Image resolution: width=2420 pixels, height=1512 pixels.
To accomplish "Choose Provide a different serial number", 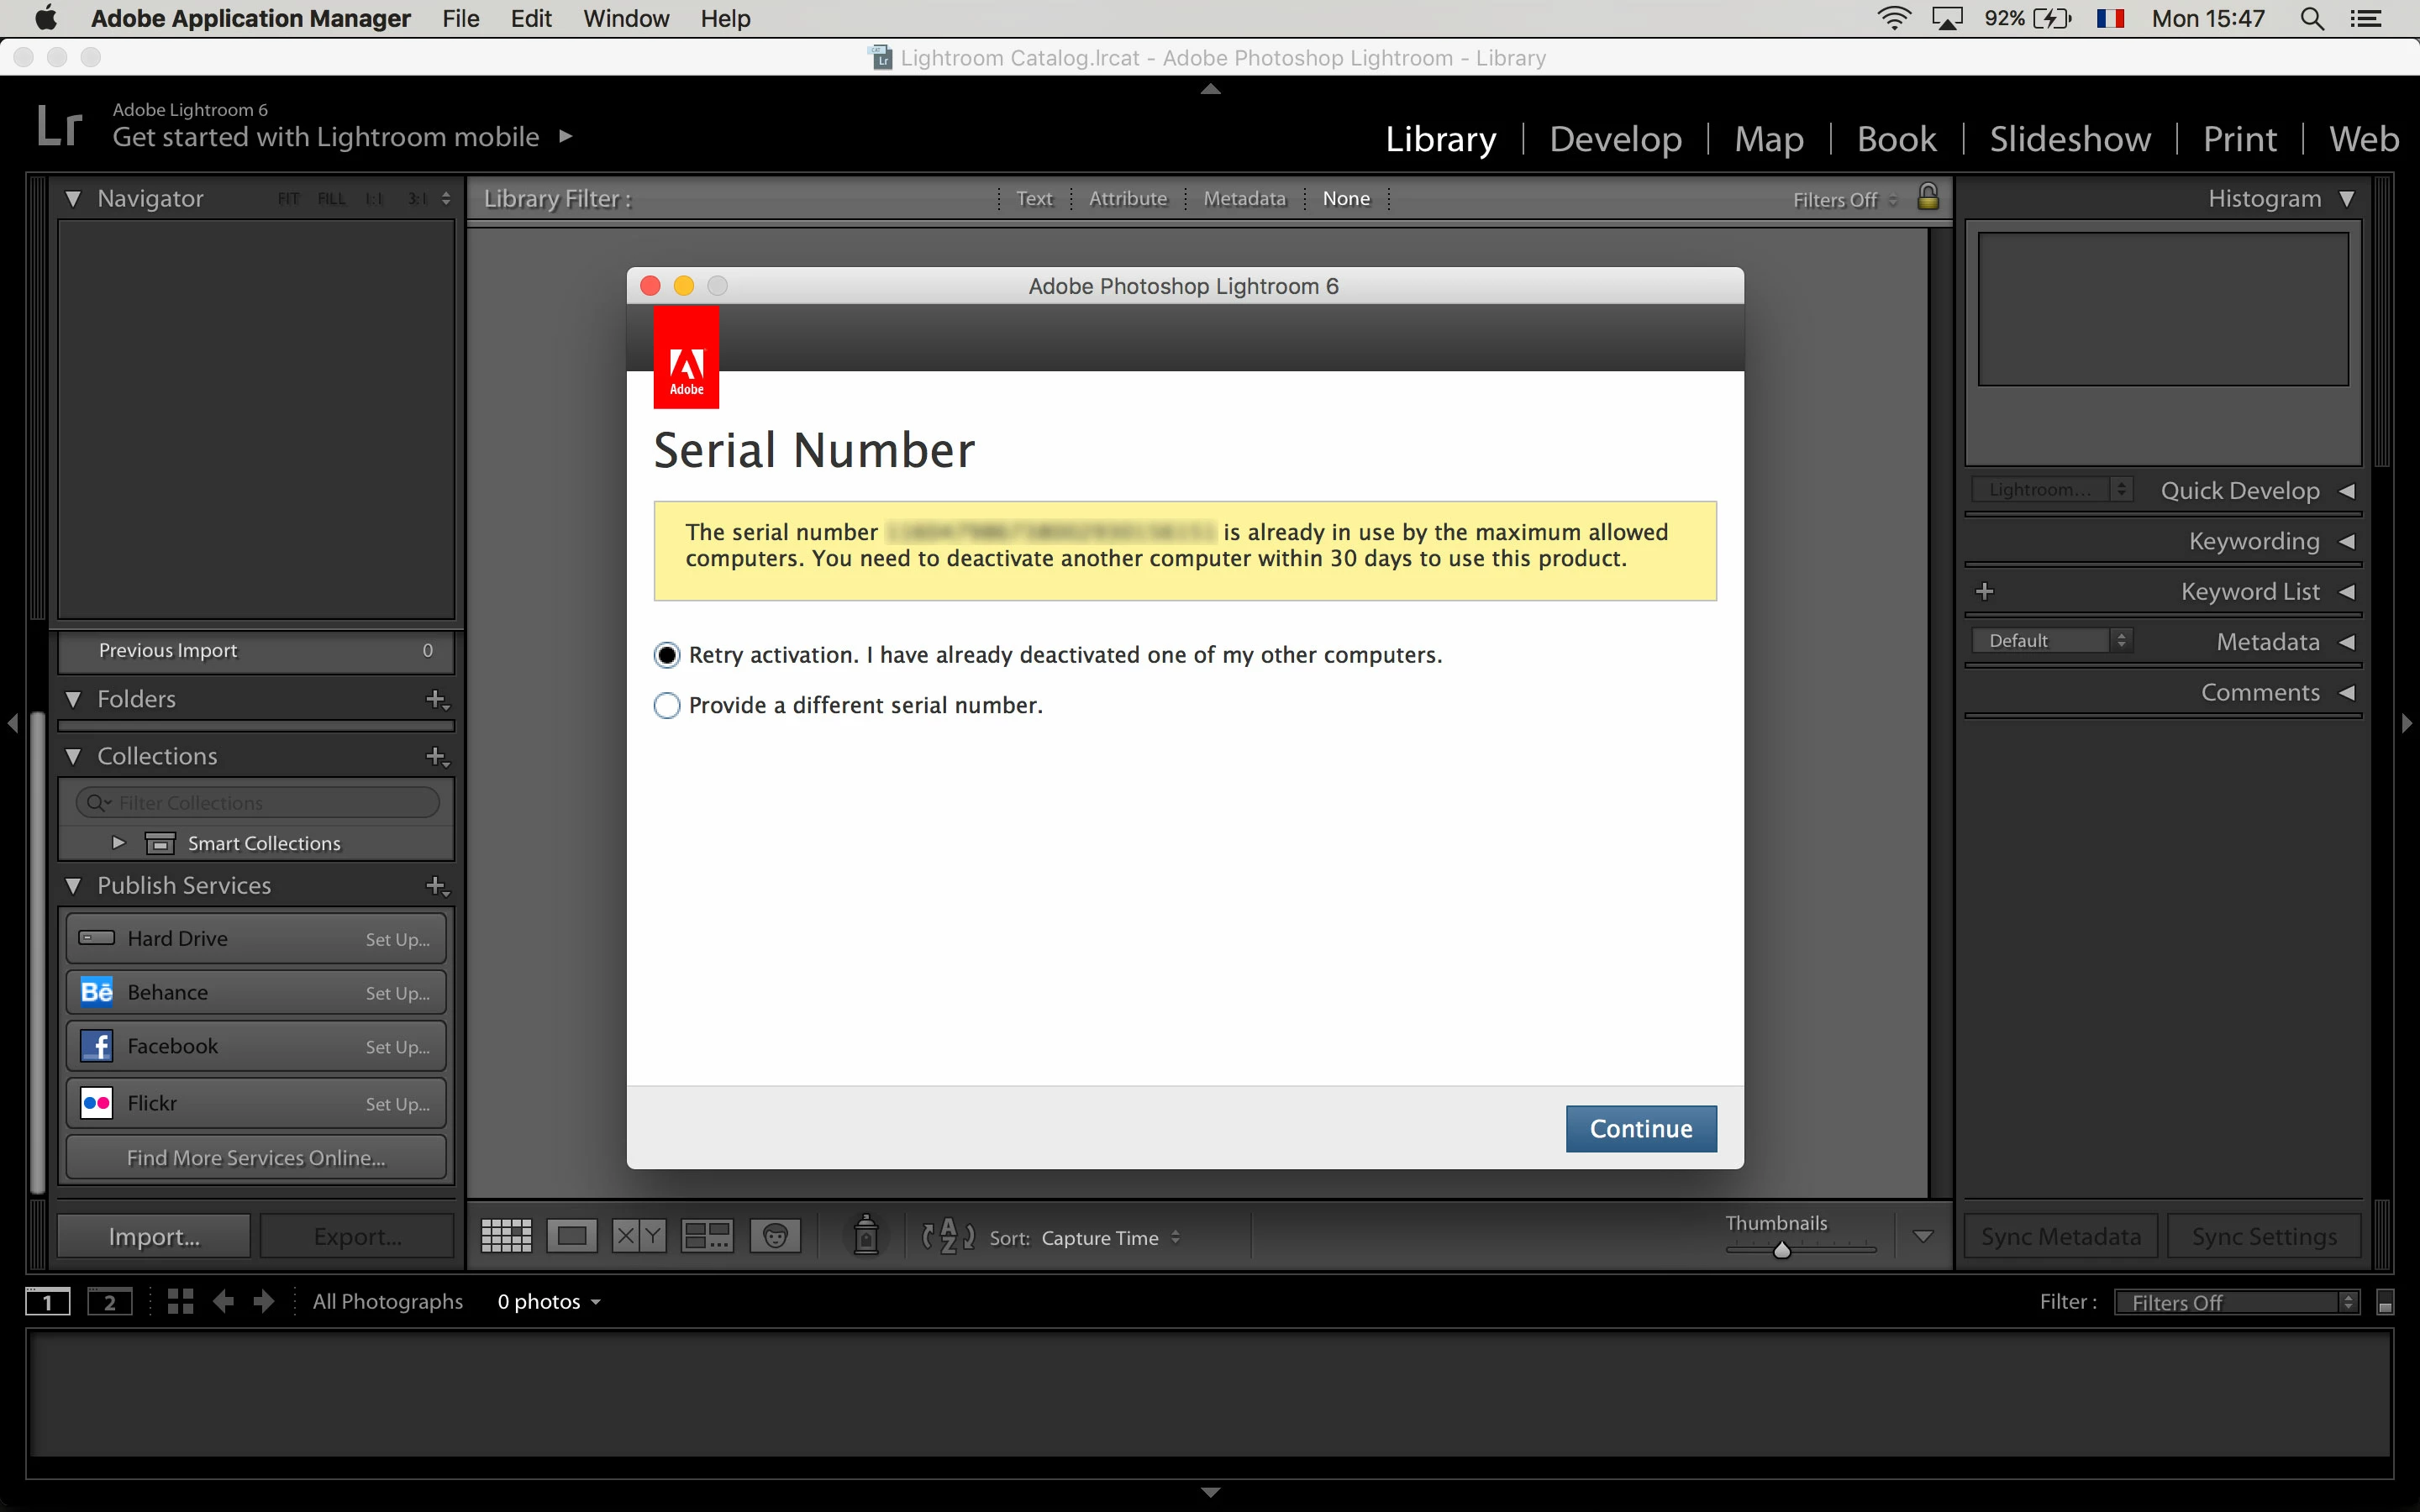I will (667, 706).
